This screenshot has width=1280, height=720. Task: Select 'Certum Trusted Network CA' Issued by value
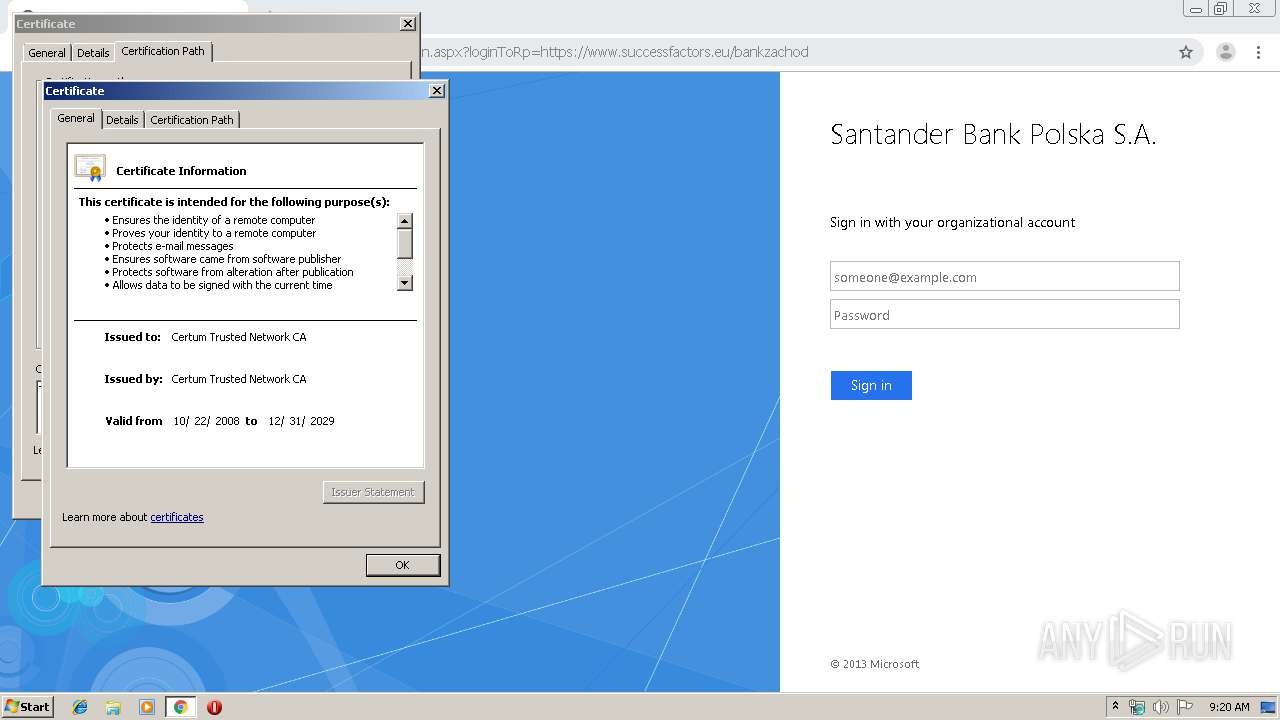pos(239,379)
